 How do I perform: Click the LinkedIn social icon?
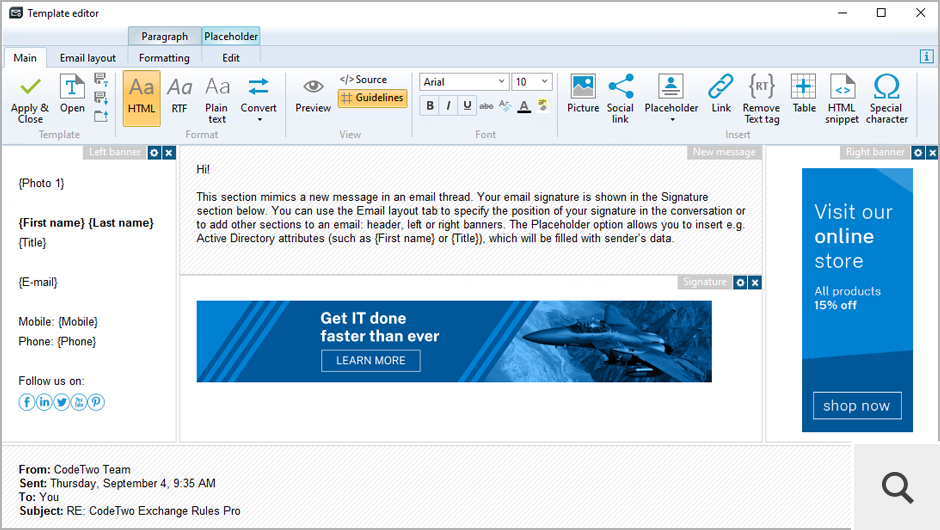click(44, 402)
